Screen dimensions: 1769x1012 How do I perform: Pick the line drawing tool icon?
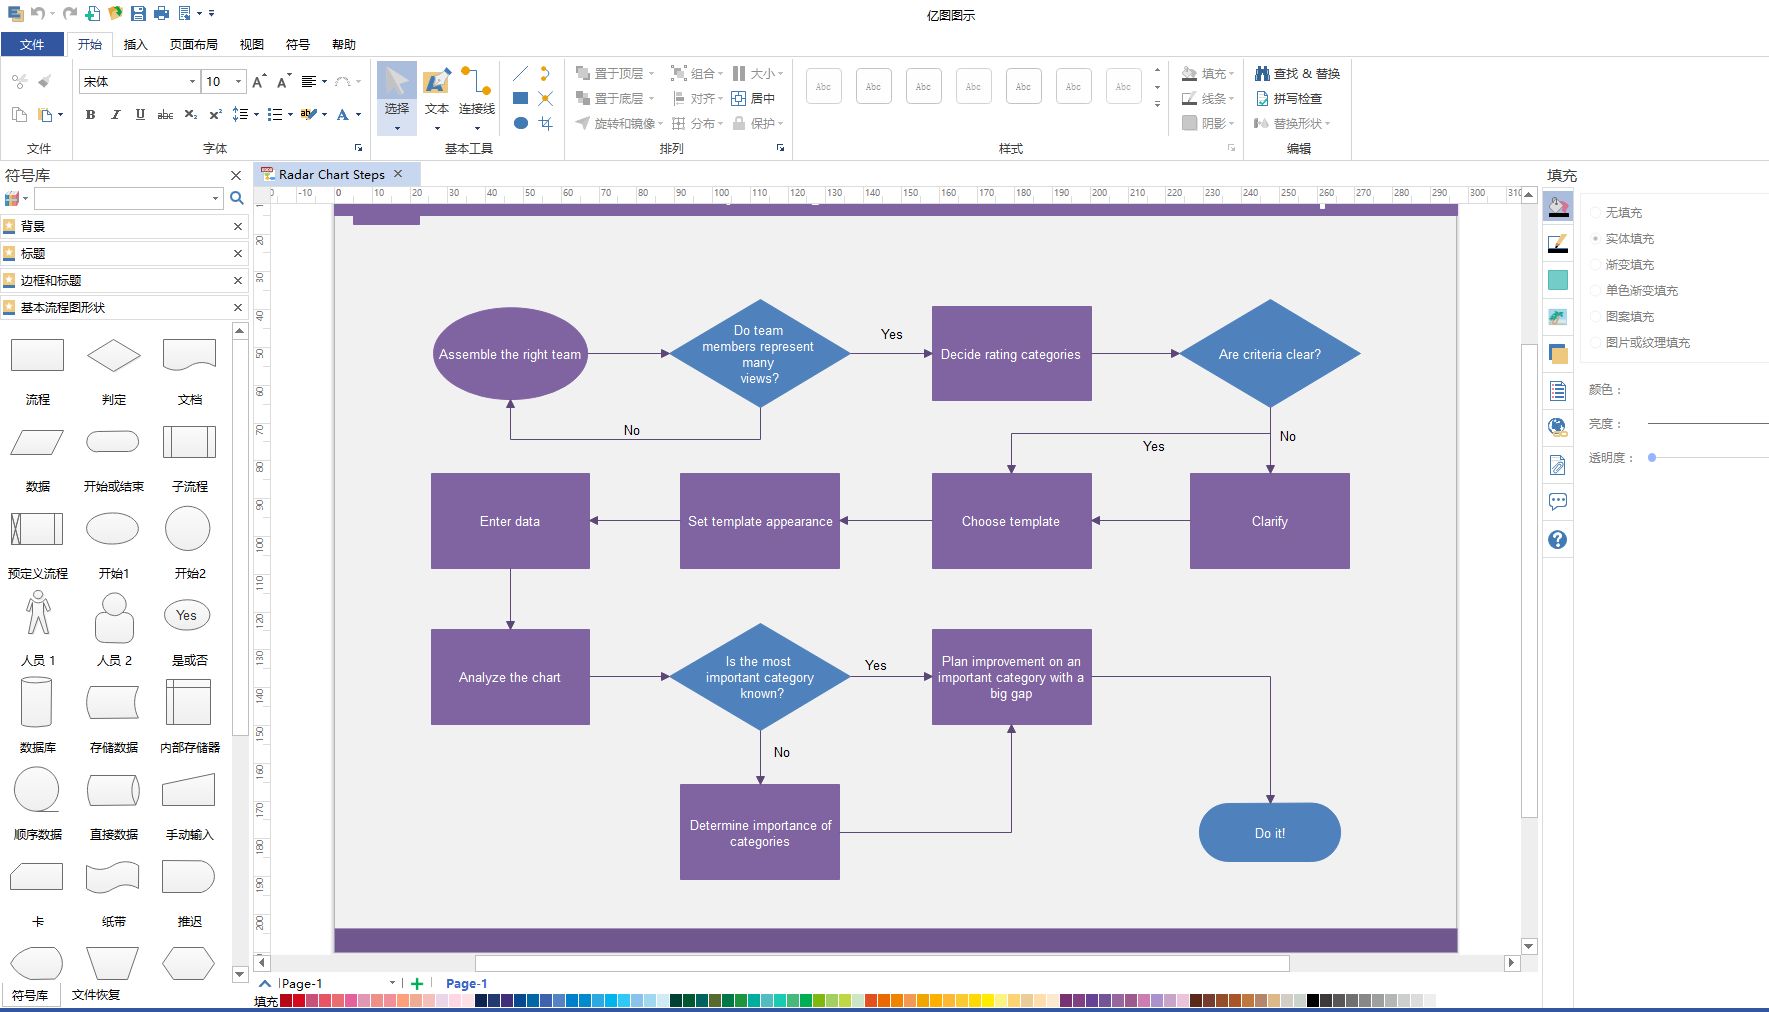tap(520, 74)
